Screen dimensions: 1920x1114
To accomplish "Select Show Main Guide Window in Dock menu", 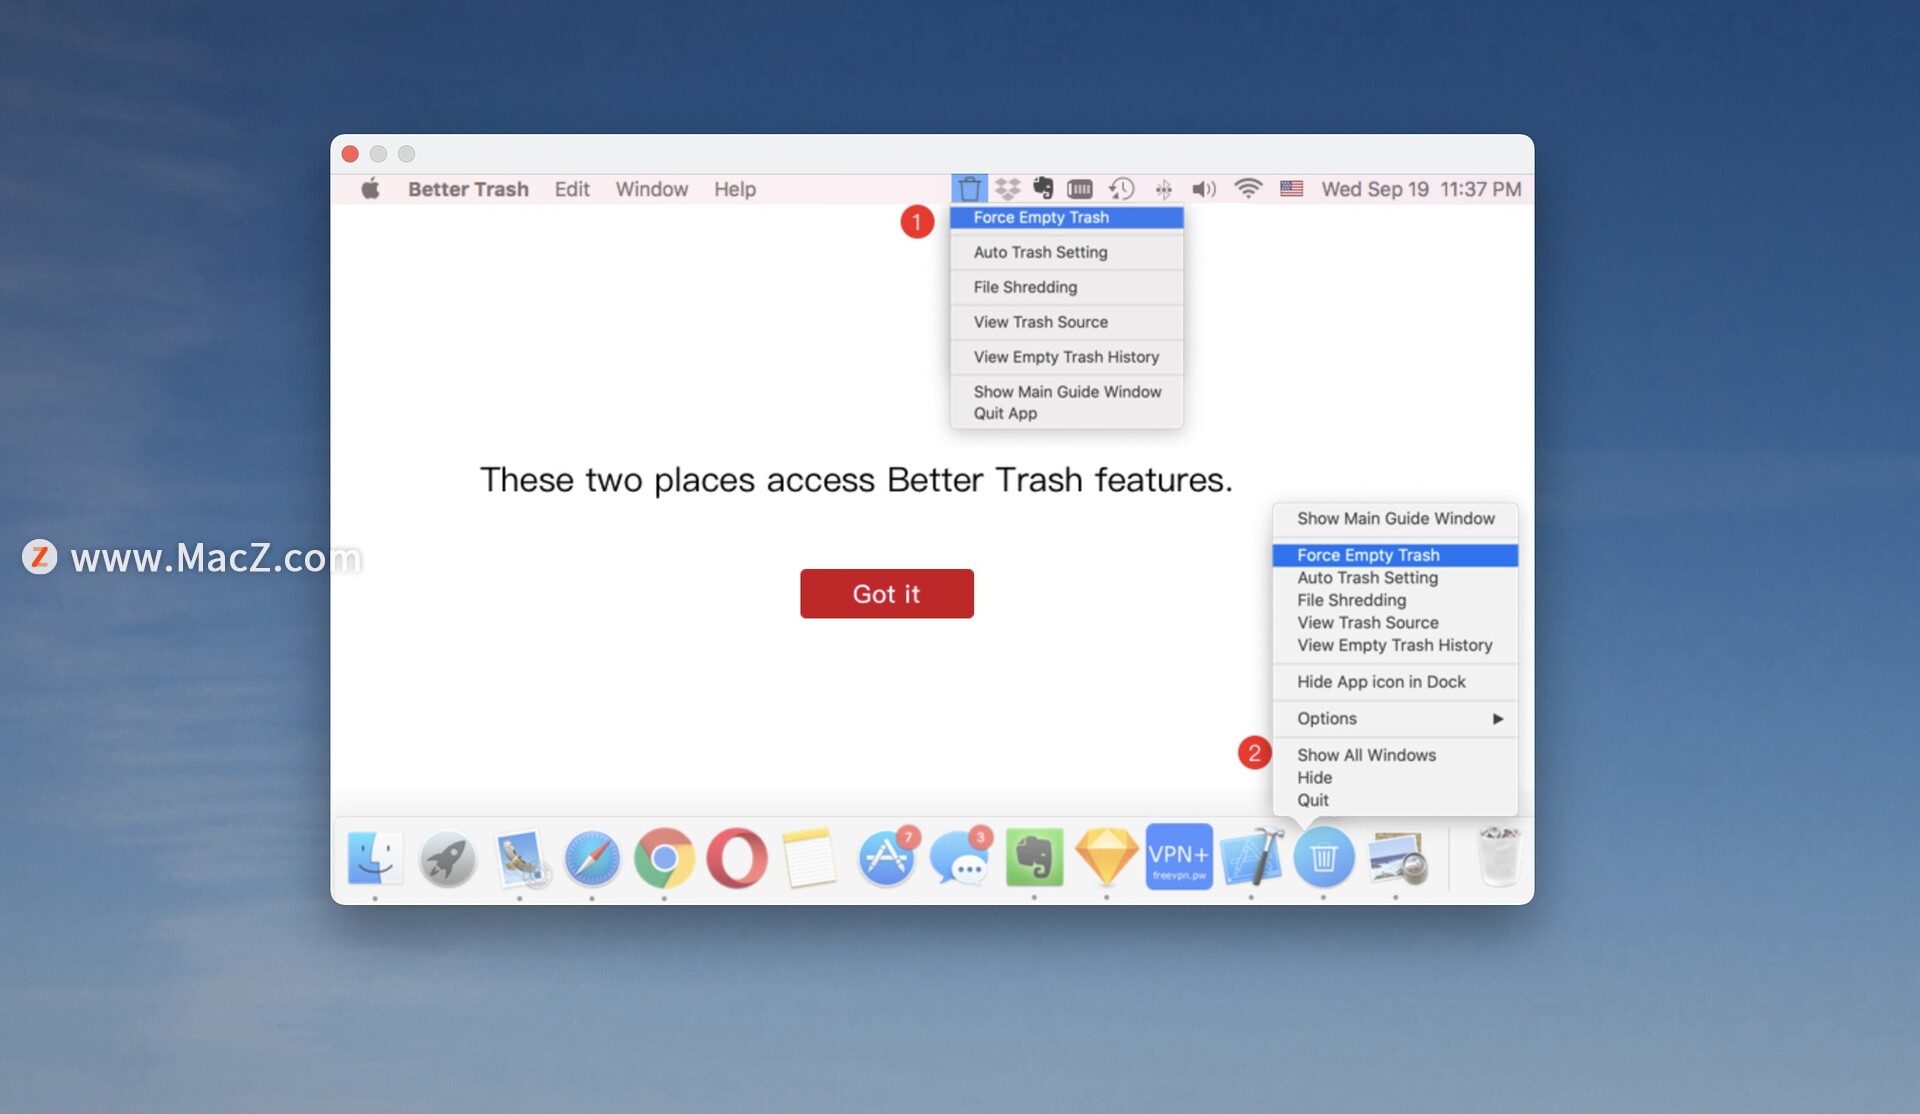I will click(x=1395, y=518).
